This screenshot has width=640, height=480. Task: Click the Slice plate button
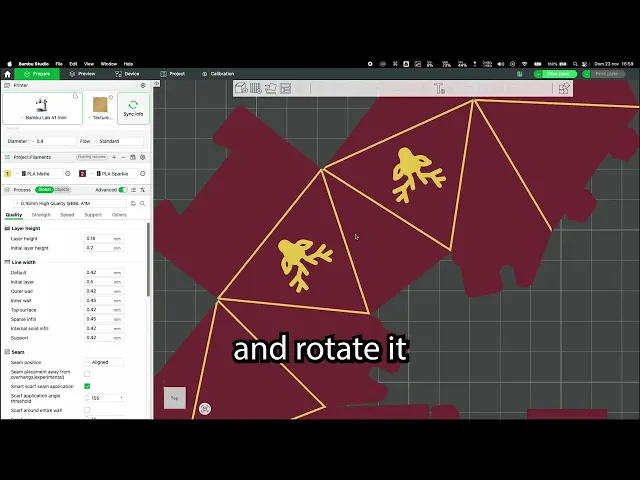pyautogui.click(x=559, y=74)
